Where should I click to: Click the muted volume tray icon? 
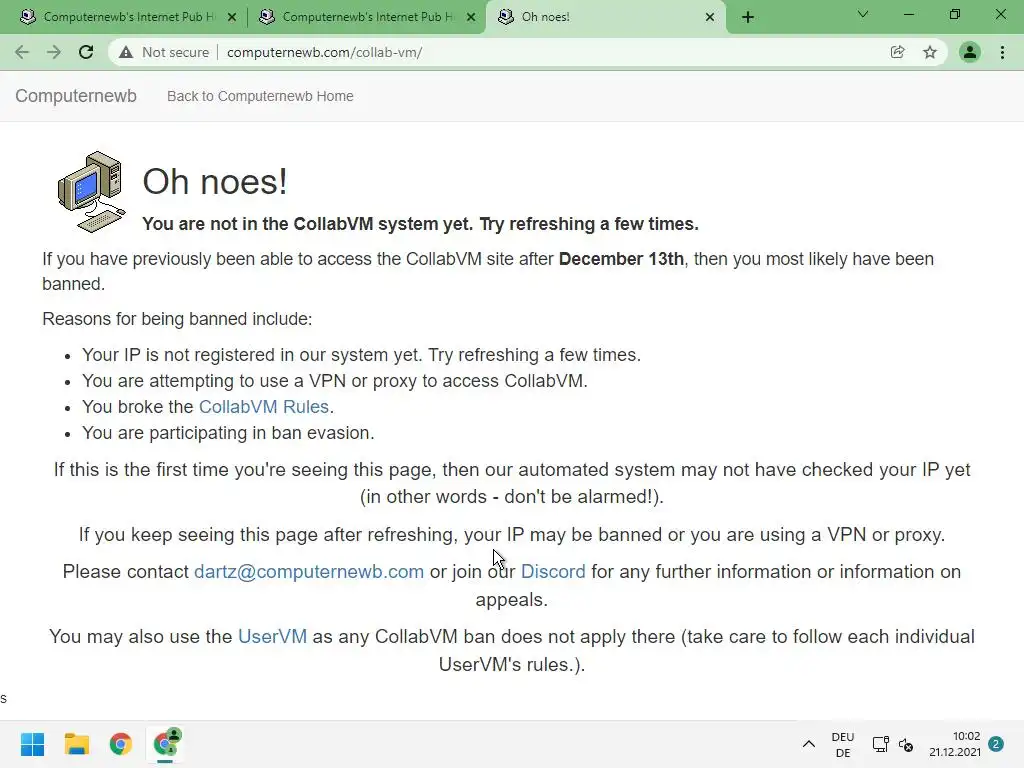(x=906, y=744)
